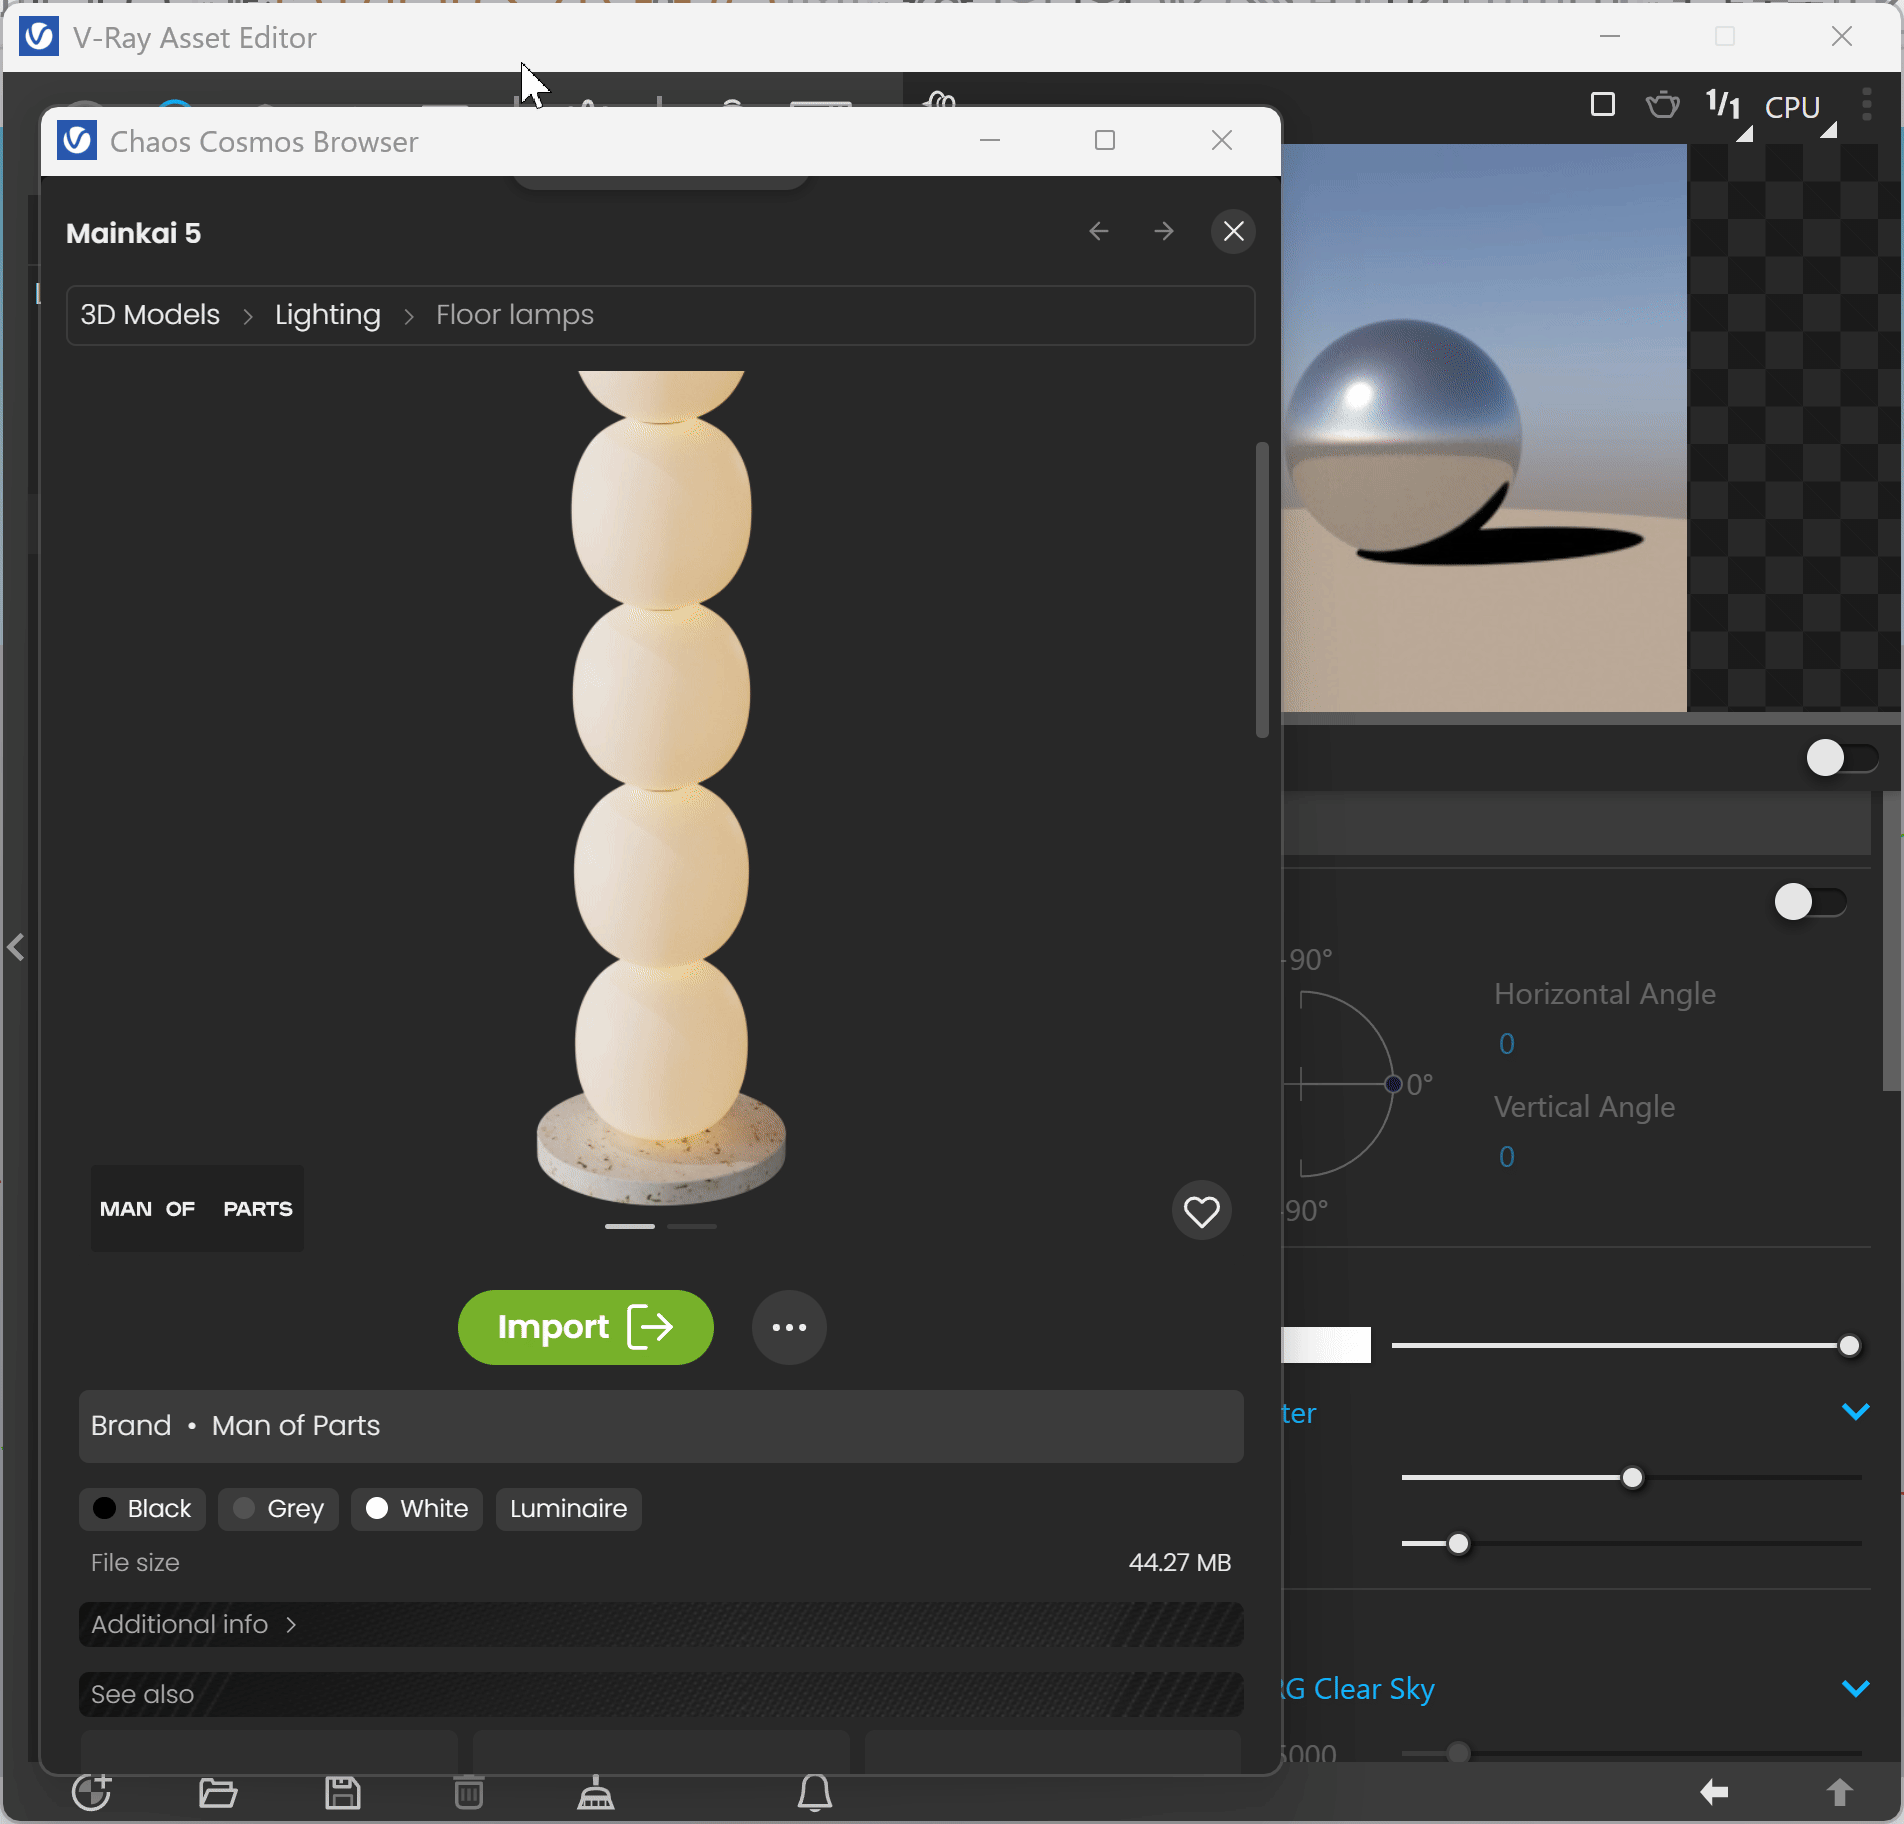1904x1824 pixels.
Task: Open Floor lamps breadcrumb category
Action: [515, 315]
